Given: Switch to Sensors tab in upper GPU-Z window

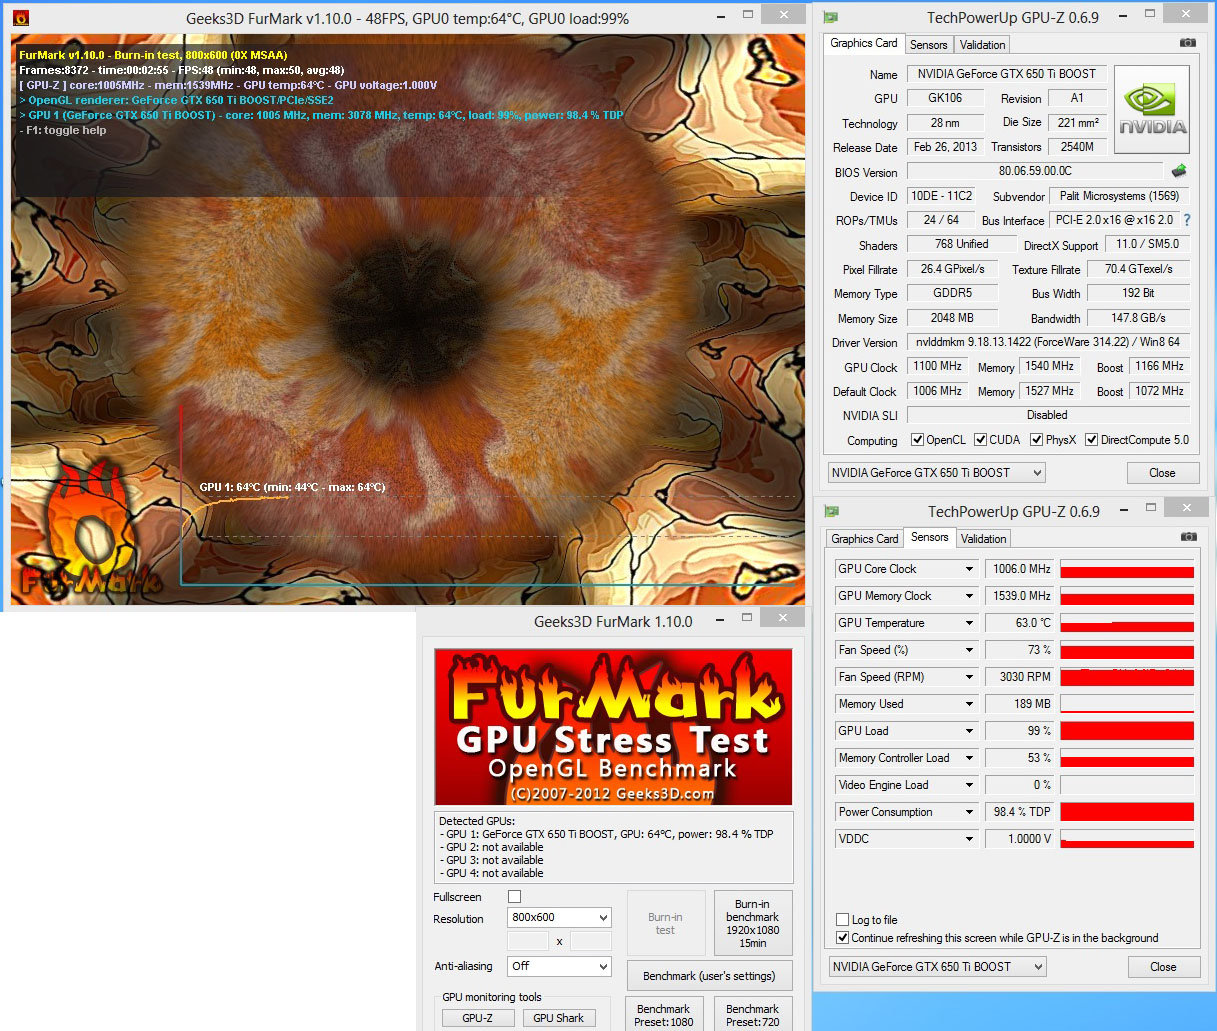Looking at the screenshot, I should pyautogui.click(x=928, y=45).
